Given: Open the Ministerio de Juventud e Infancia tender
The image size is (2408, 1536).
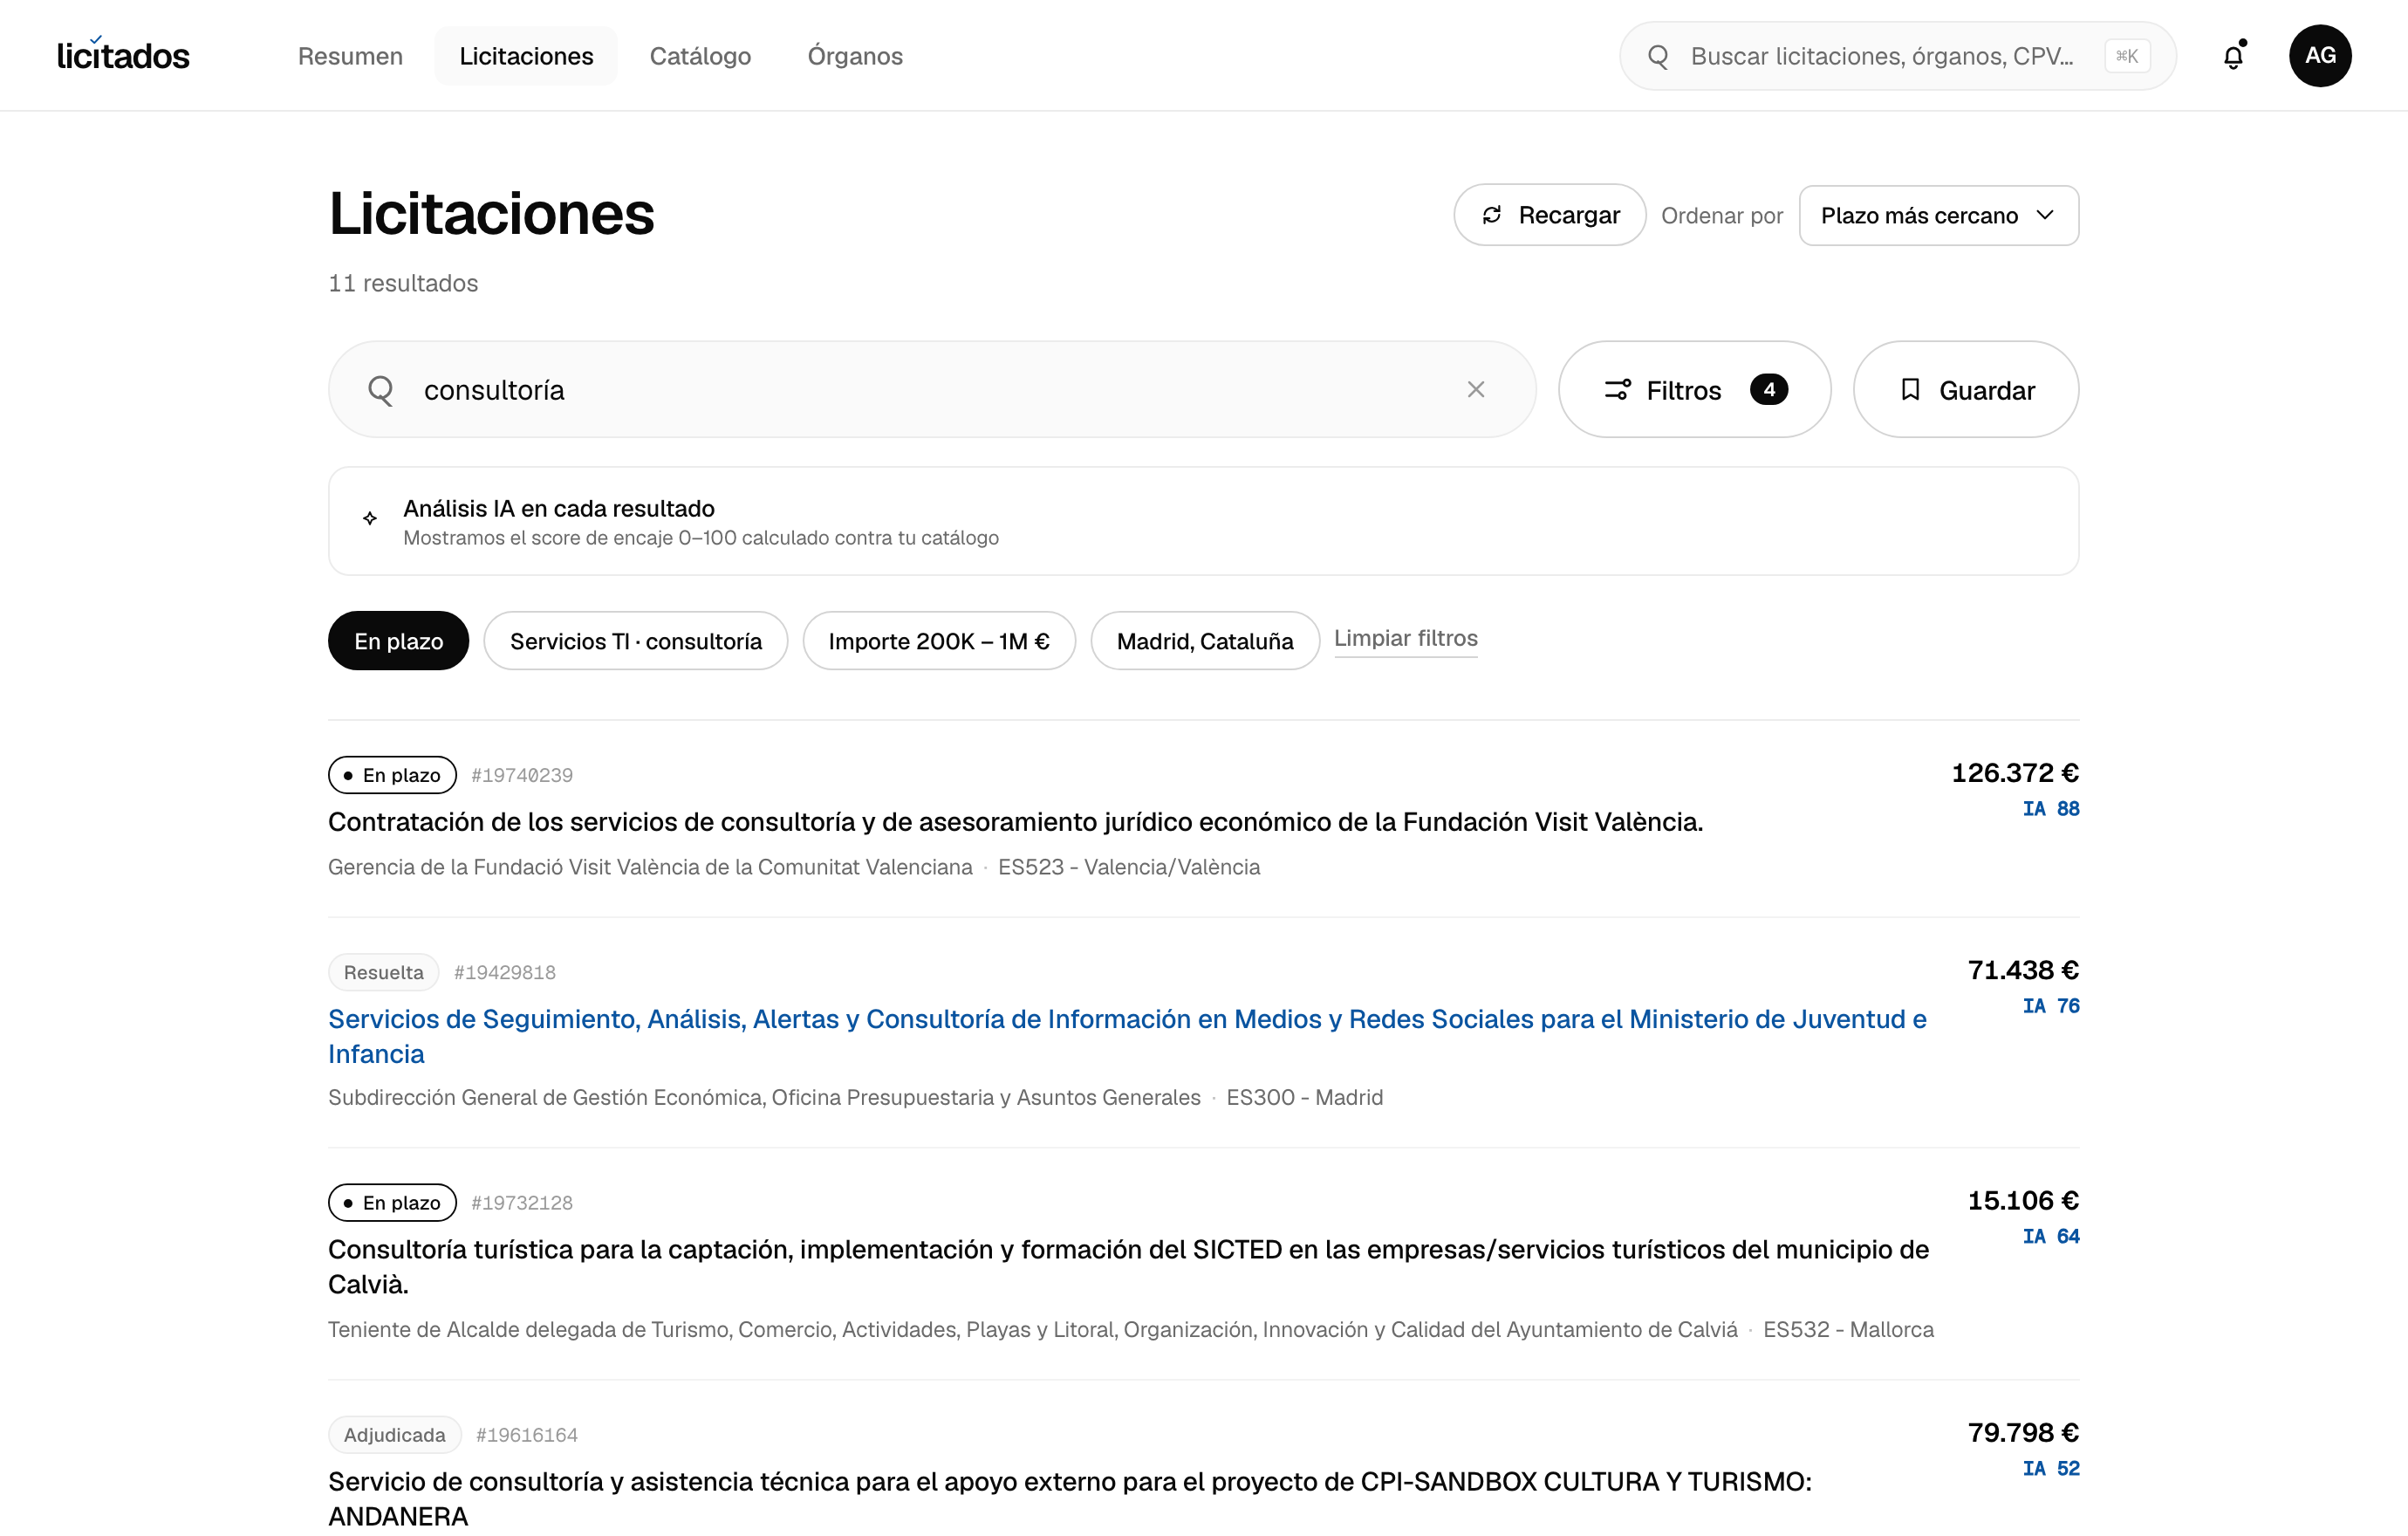Looking at the screenshot, I should (x=1127, y=1036).
